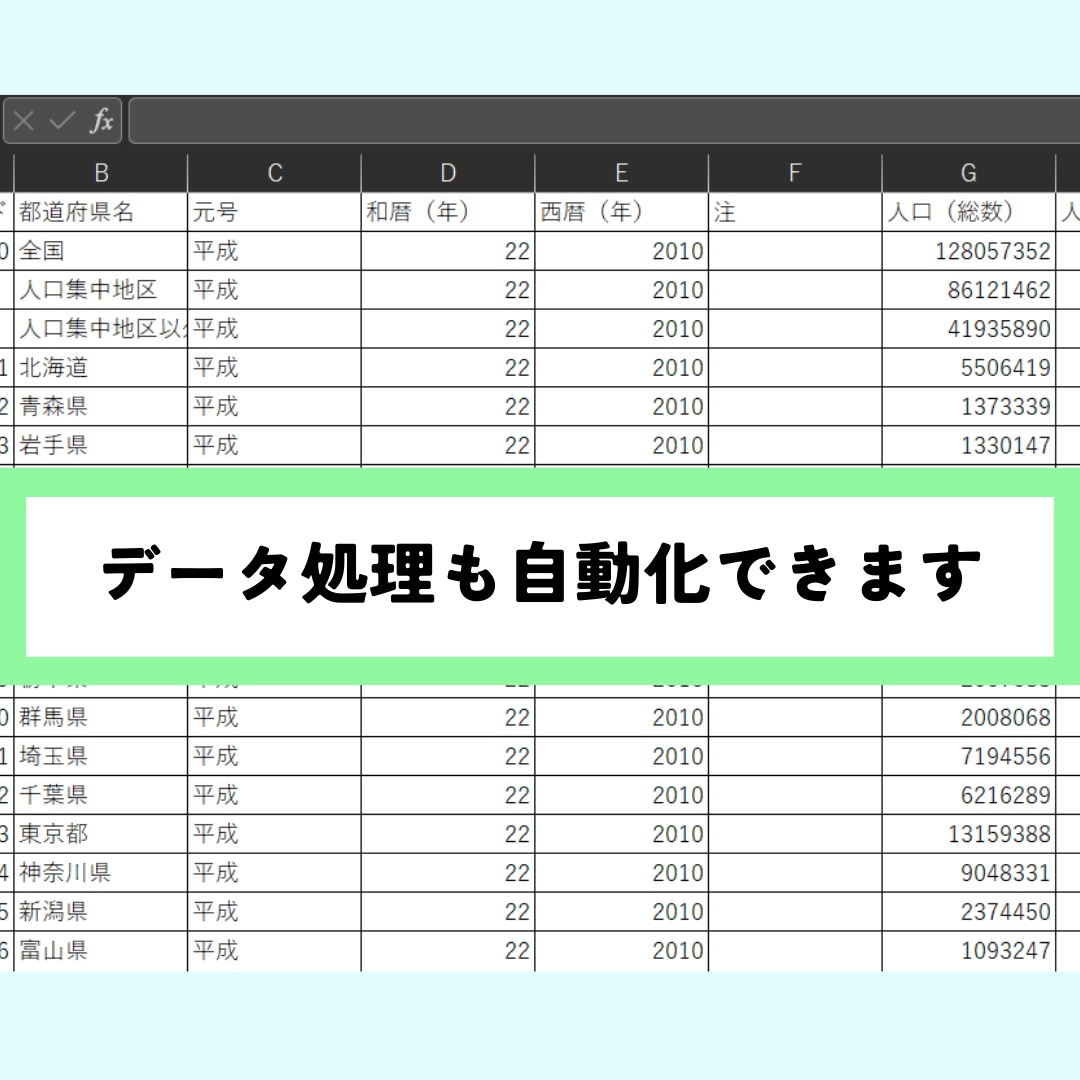1080x1080 pixels.
Task: Click population value 2008068
Action: point(969,718)
